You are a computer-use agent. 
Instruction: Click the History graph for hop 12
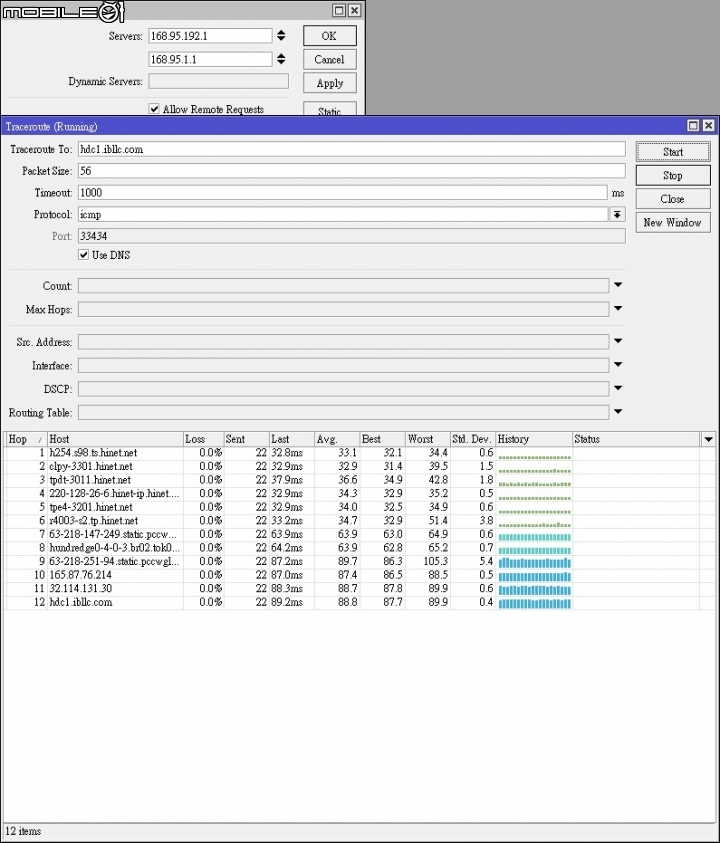534,603
